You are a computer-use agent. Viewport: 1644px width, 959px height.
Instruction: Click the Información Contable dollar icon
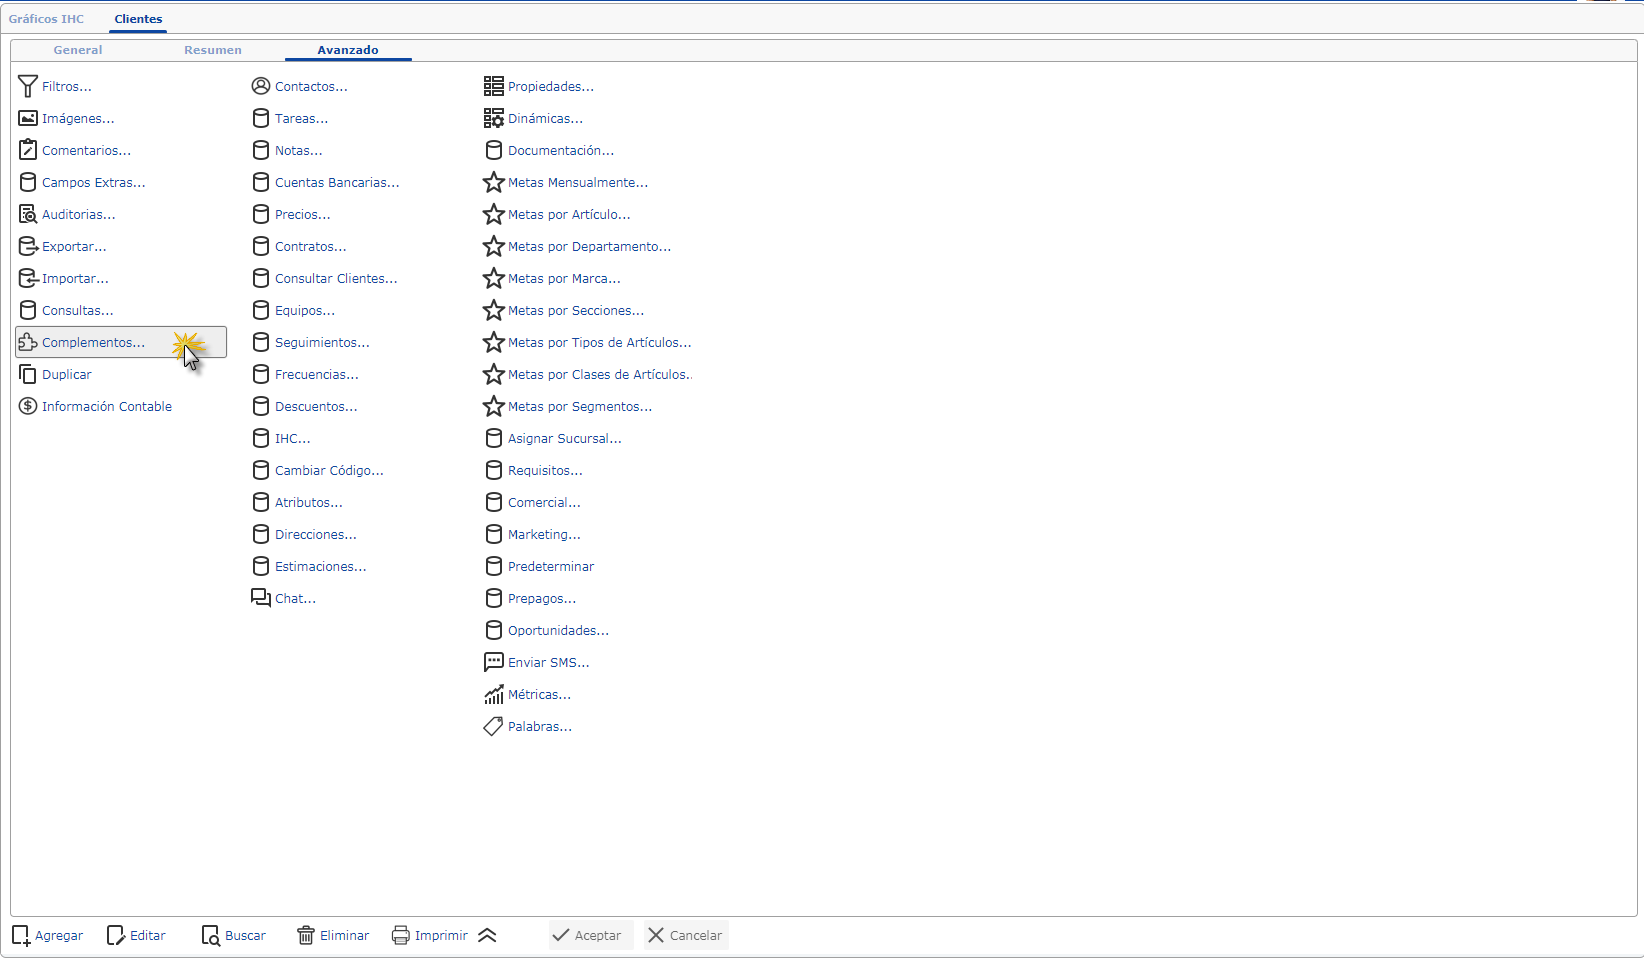point(28,407)
